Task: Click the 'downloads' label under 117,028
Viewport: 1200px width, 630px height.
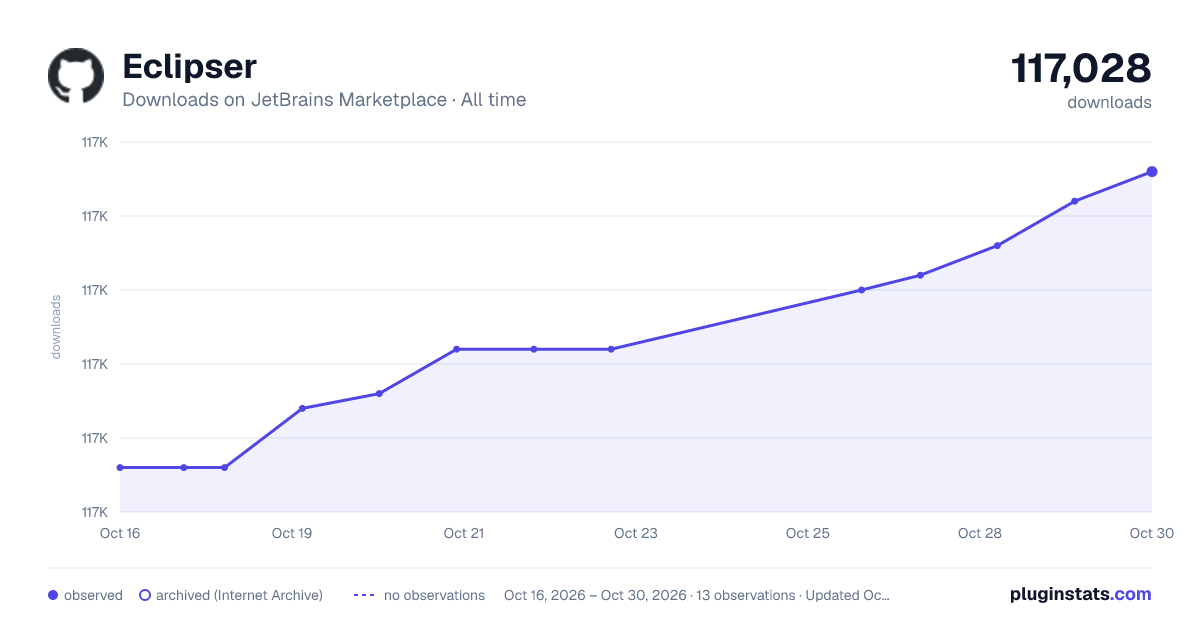Action: pos(1109,102)
